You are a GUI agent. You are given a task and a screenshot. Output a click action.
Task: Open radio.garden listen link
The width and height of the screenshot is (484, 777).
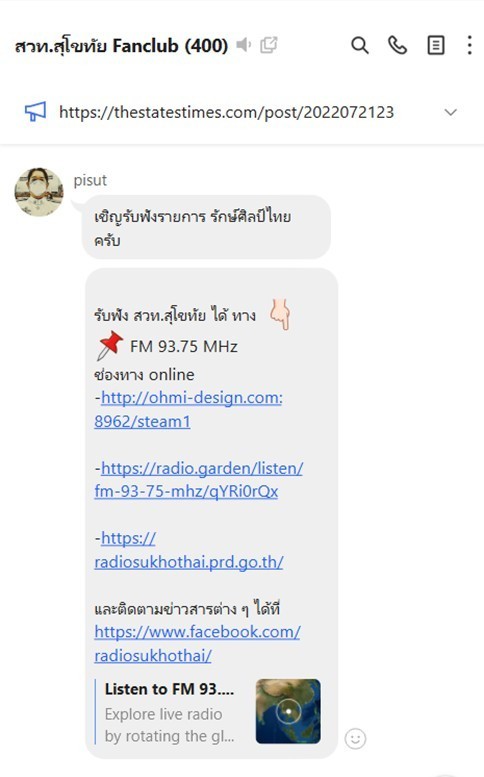(x=199, y=480)
